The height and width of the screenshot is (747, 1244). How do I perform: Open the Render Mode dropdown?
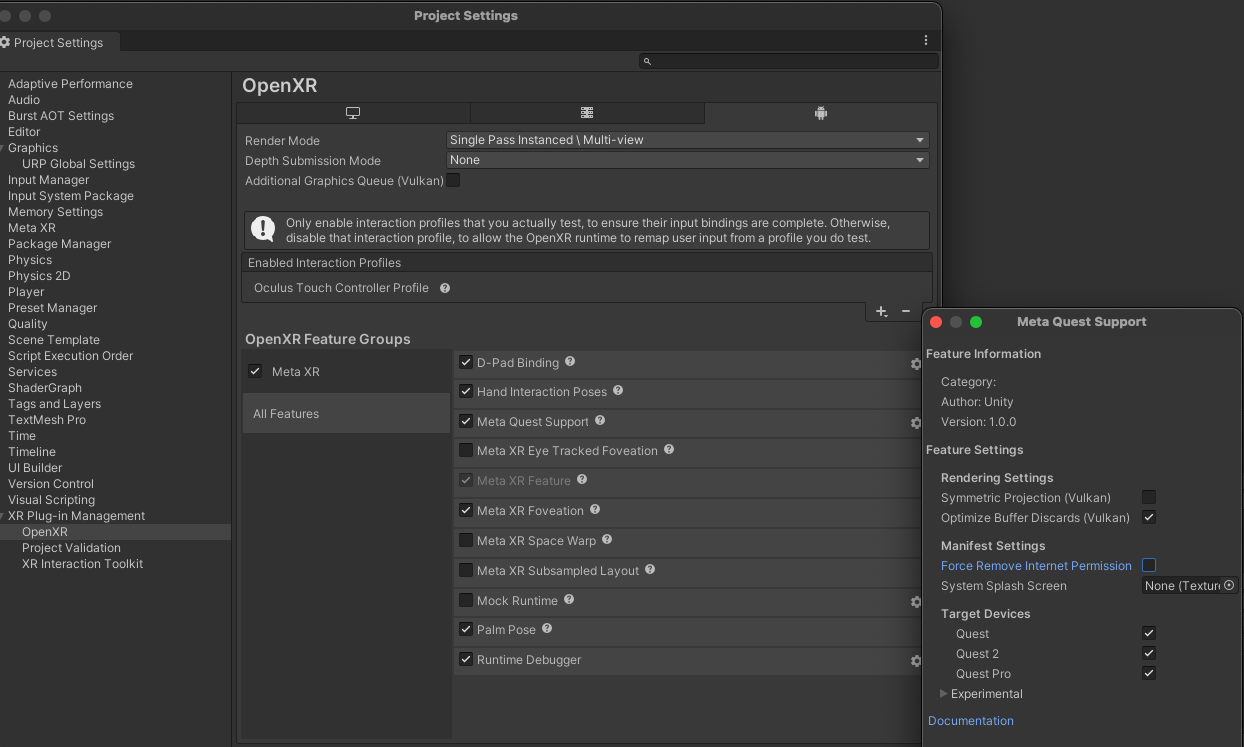point(687,140)
